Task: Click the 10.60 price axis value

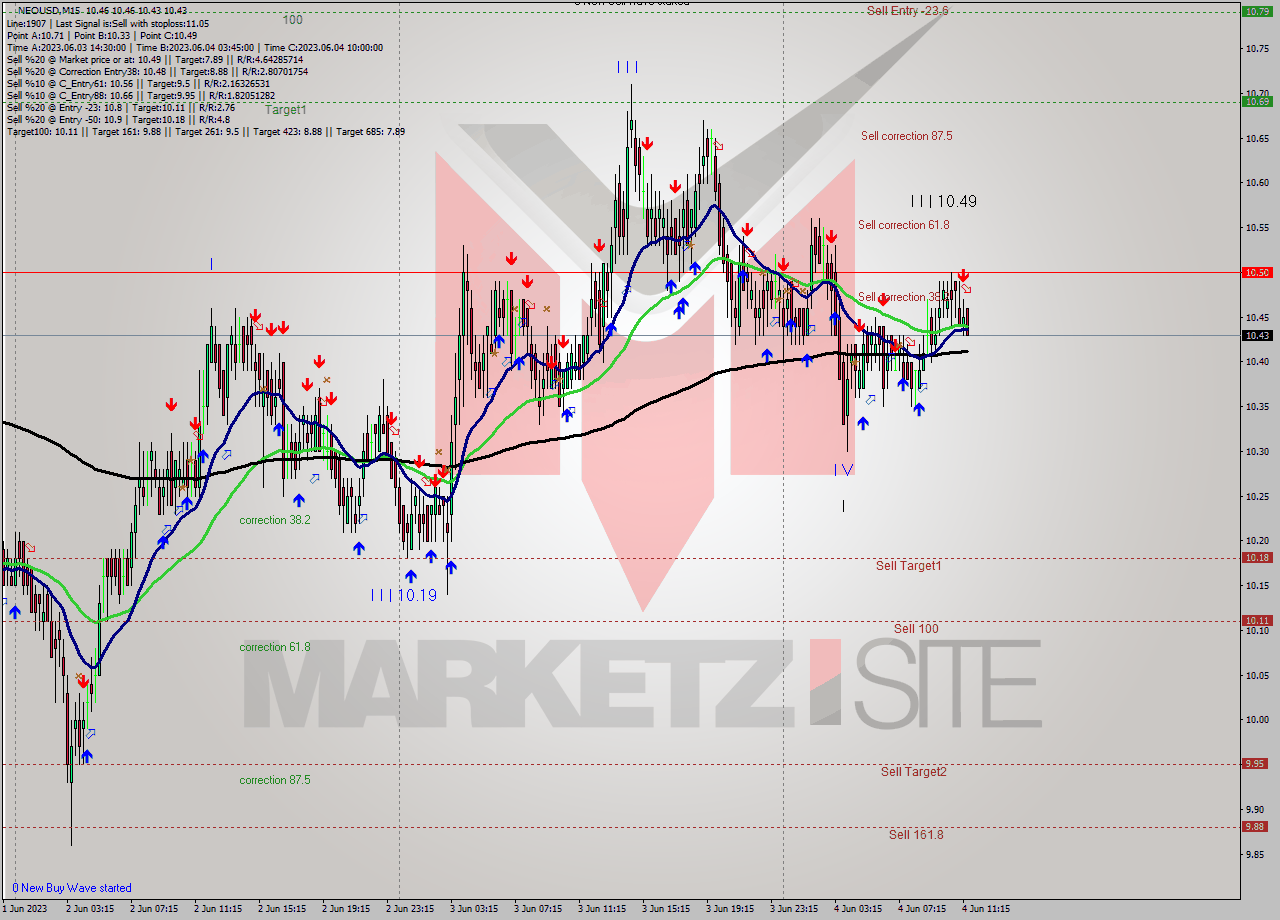Action: coord(1257,182)
